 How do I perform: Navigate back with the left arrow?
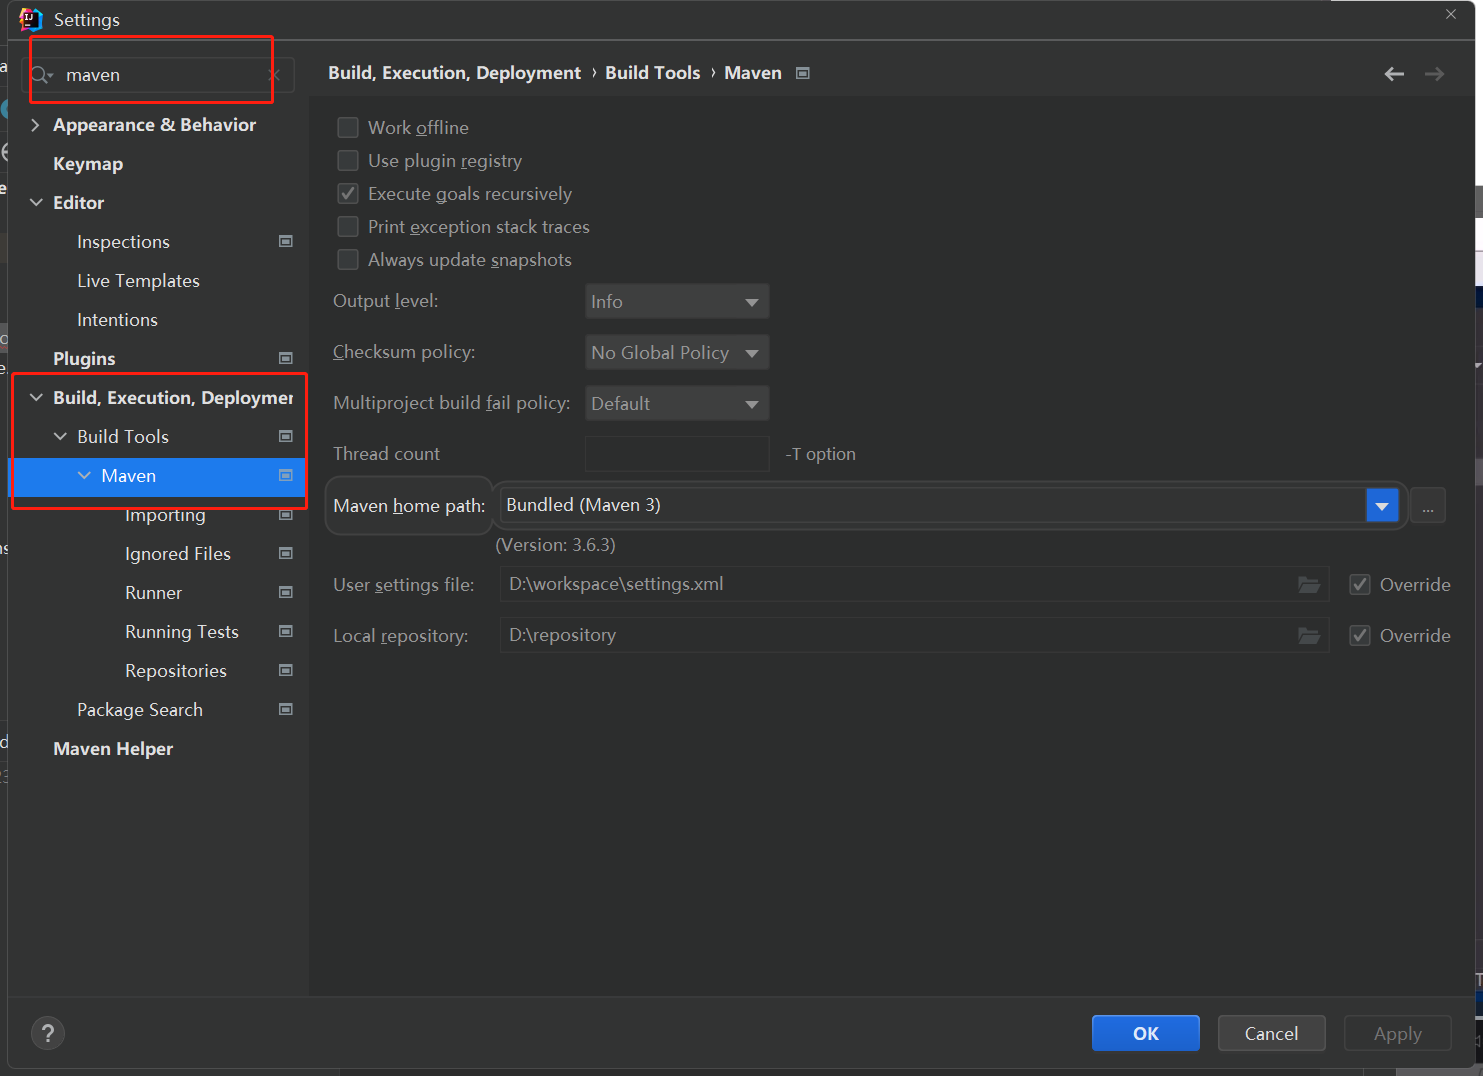(1394, 74)
